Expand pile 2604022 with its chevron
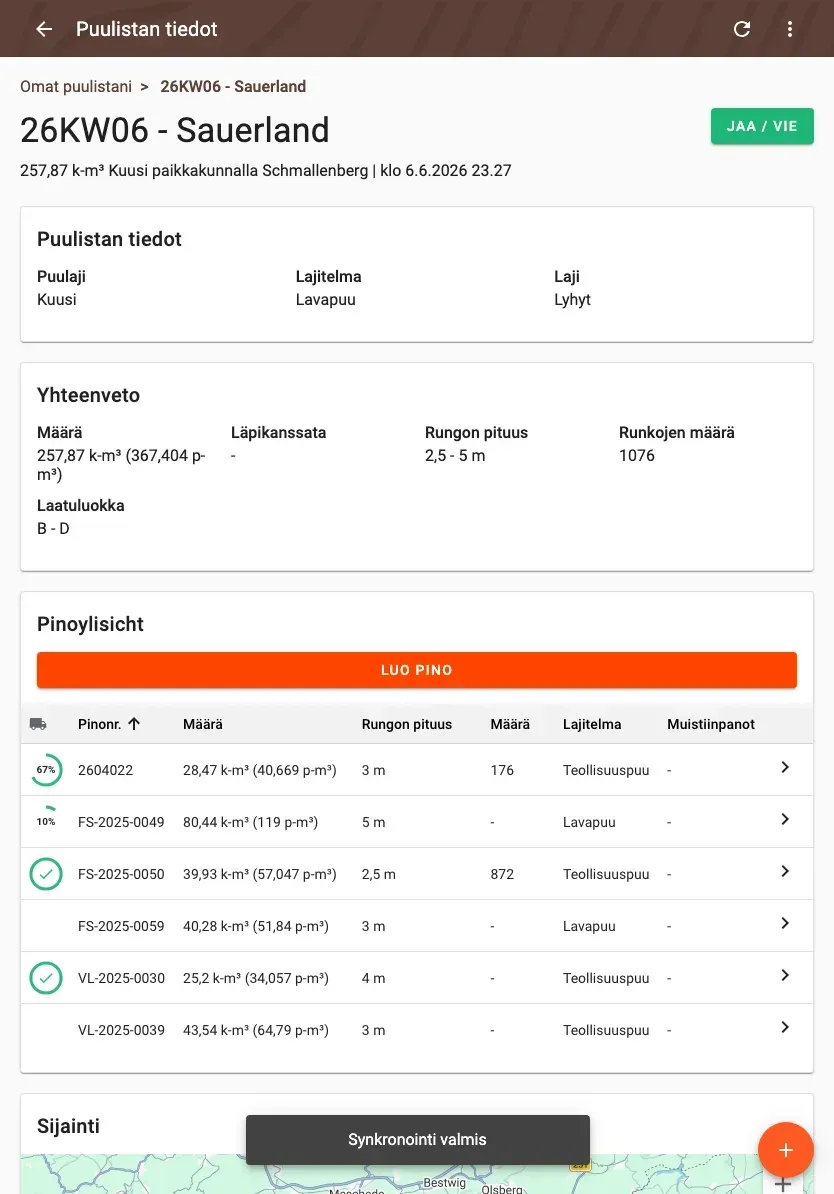The height and width of the screenshot is (1194, 834). click(785, 768)
